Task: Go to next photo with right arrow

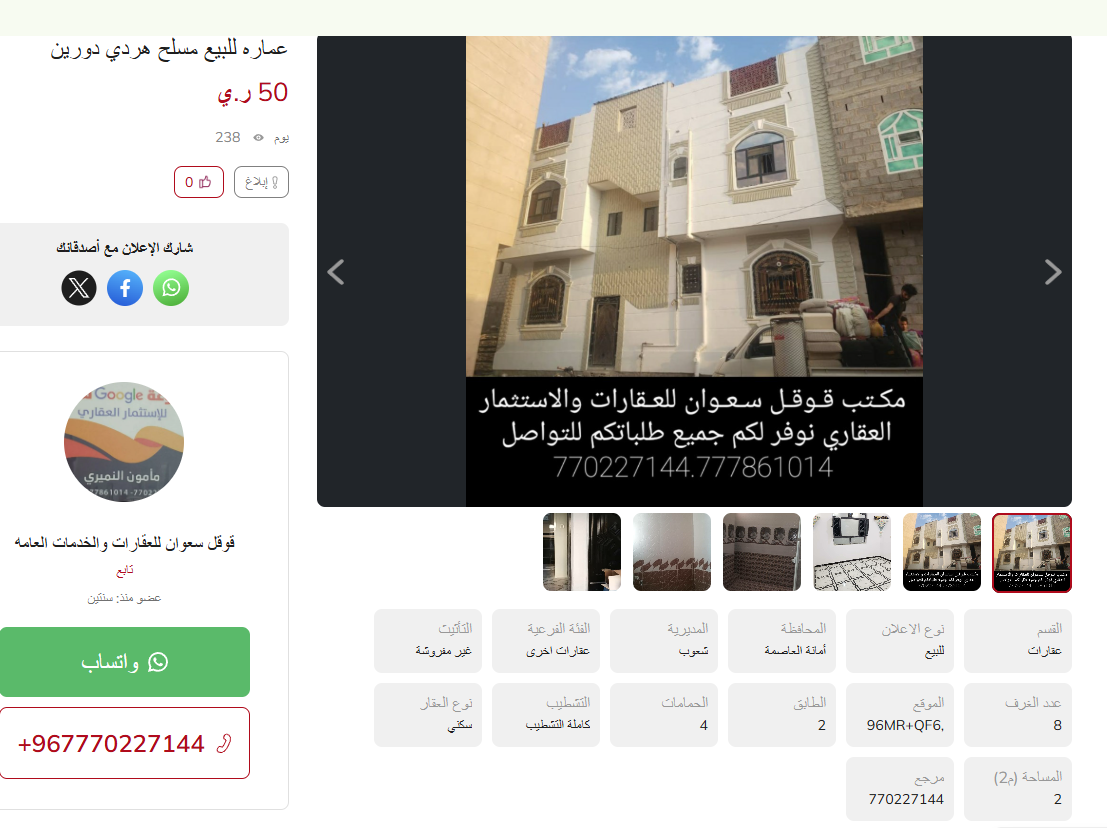Action: (x=1053, y=272)
